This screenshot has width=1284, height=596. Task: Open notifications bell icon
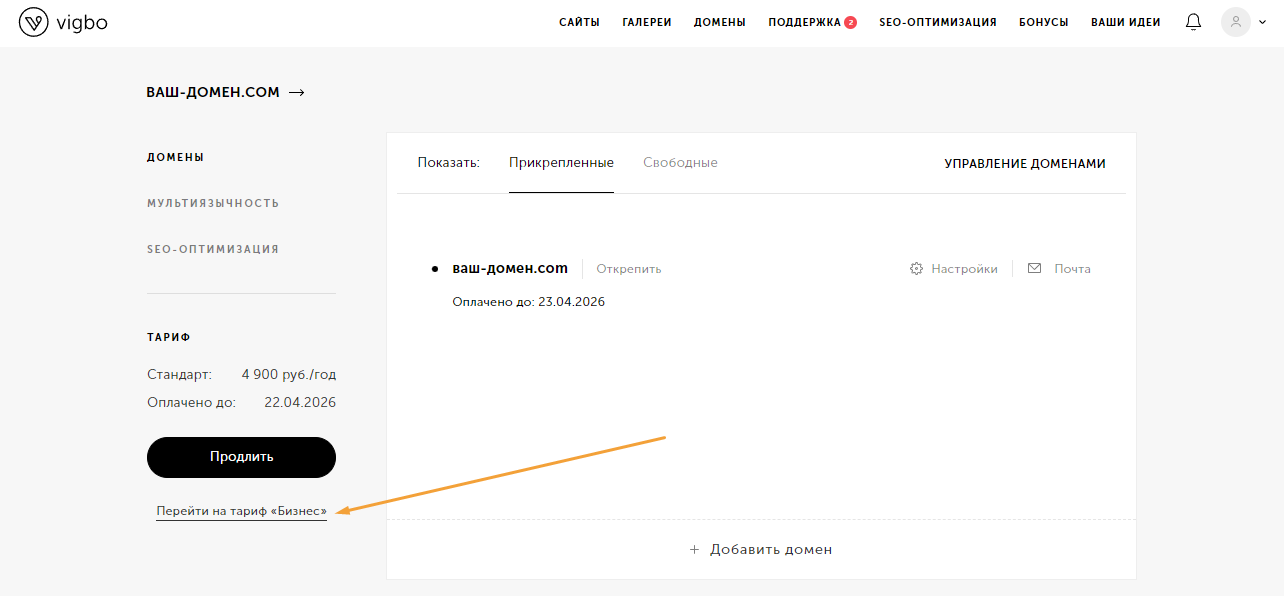pyautogui.click(x=1193, y=22)
